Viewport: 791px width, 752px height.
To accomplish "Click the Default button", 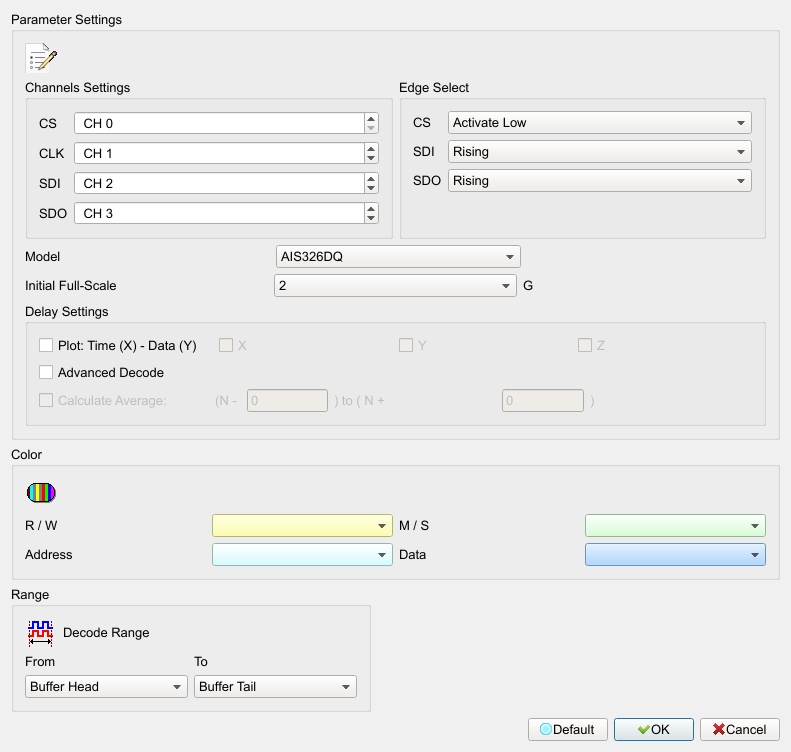I will (568, 729).
